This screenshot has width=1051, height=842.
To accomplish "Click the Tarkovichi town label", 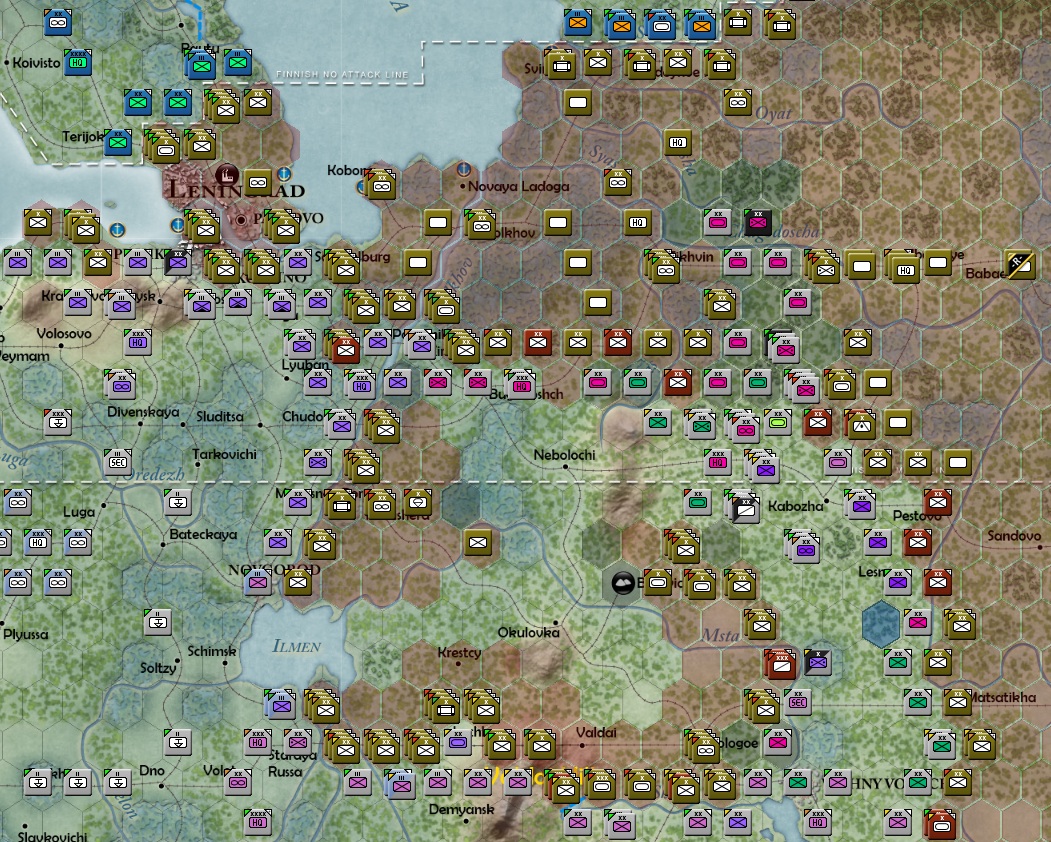I will (x=225, y=455).
